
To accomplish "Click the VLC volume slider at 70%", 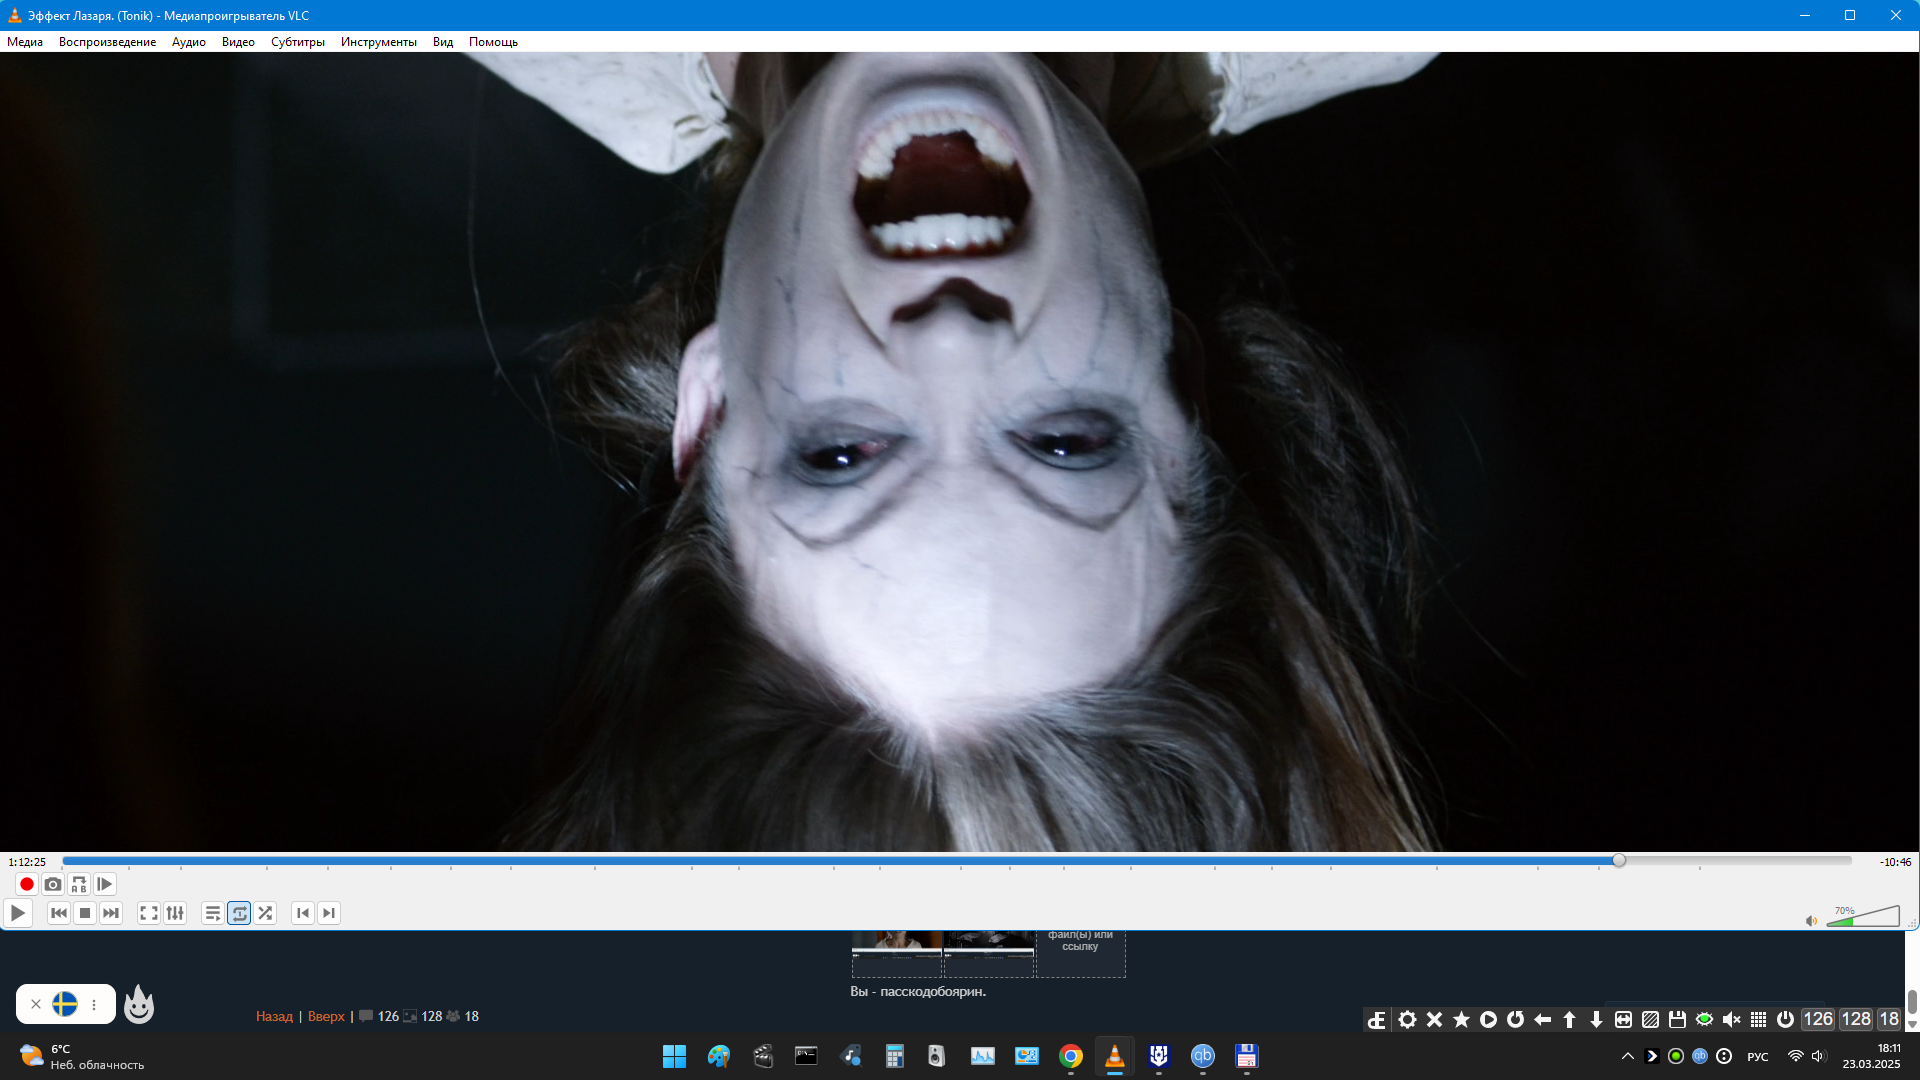I will tap(1863, 916).
